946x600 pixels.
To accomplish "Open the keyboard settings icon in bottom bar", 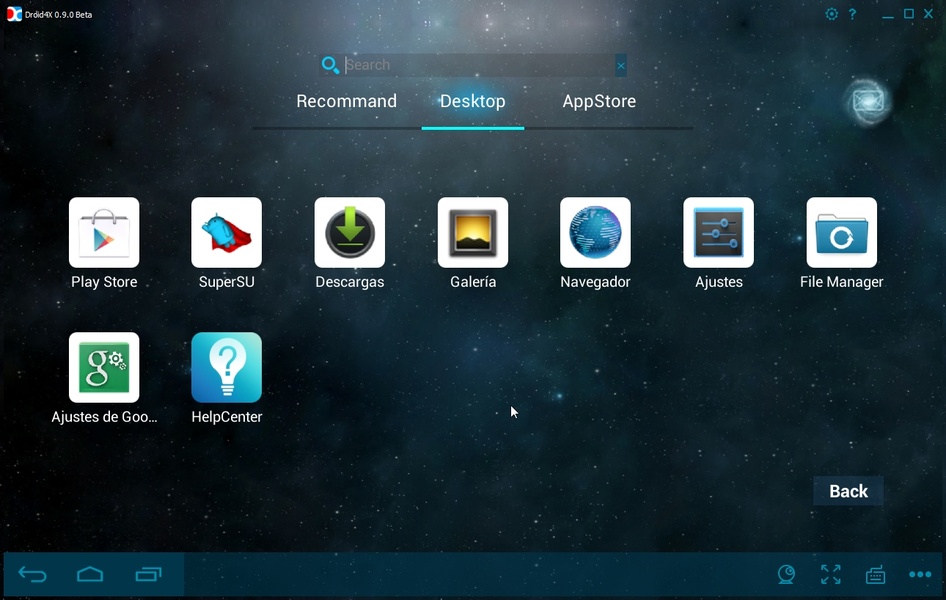I will pos(875,575).
